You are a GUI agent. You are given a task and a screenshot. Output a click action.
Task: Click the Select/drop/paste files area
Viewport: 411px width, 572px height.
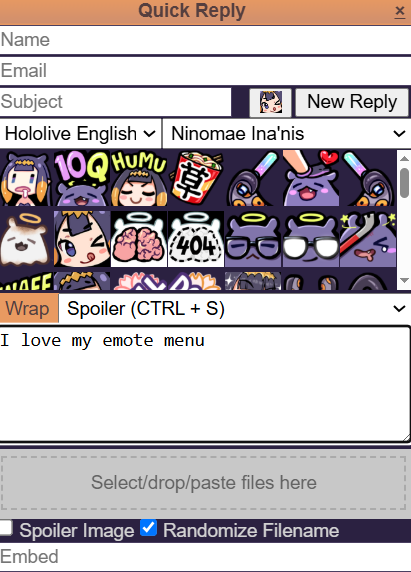(x=203, y=483)
